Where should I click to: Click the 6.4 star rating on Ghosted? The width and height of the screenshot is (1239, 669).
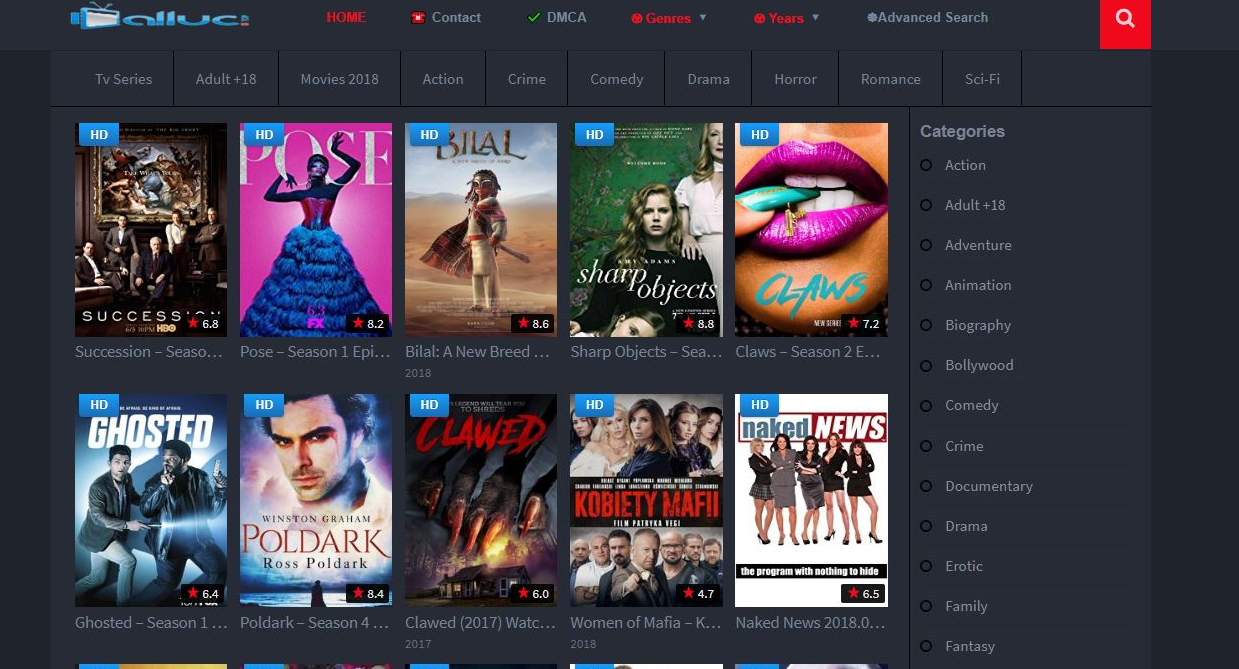pyautogui.click(x=202, y=594)
